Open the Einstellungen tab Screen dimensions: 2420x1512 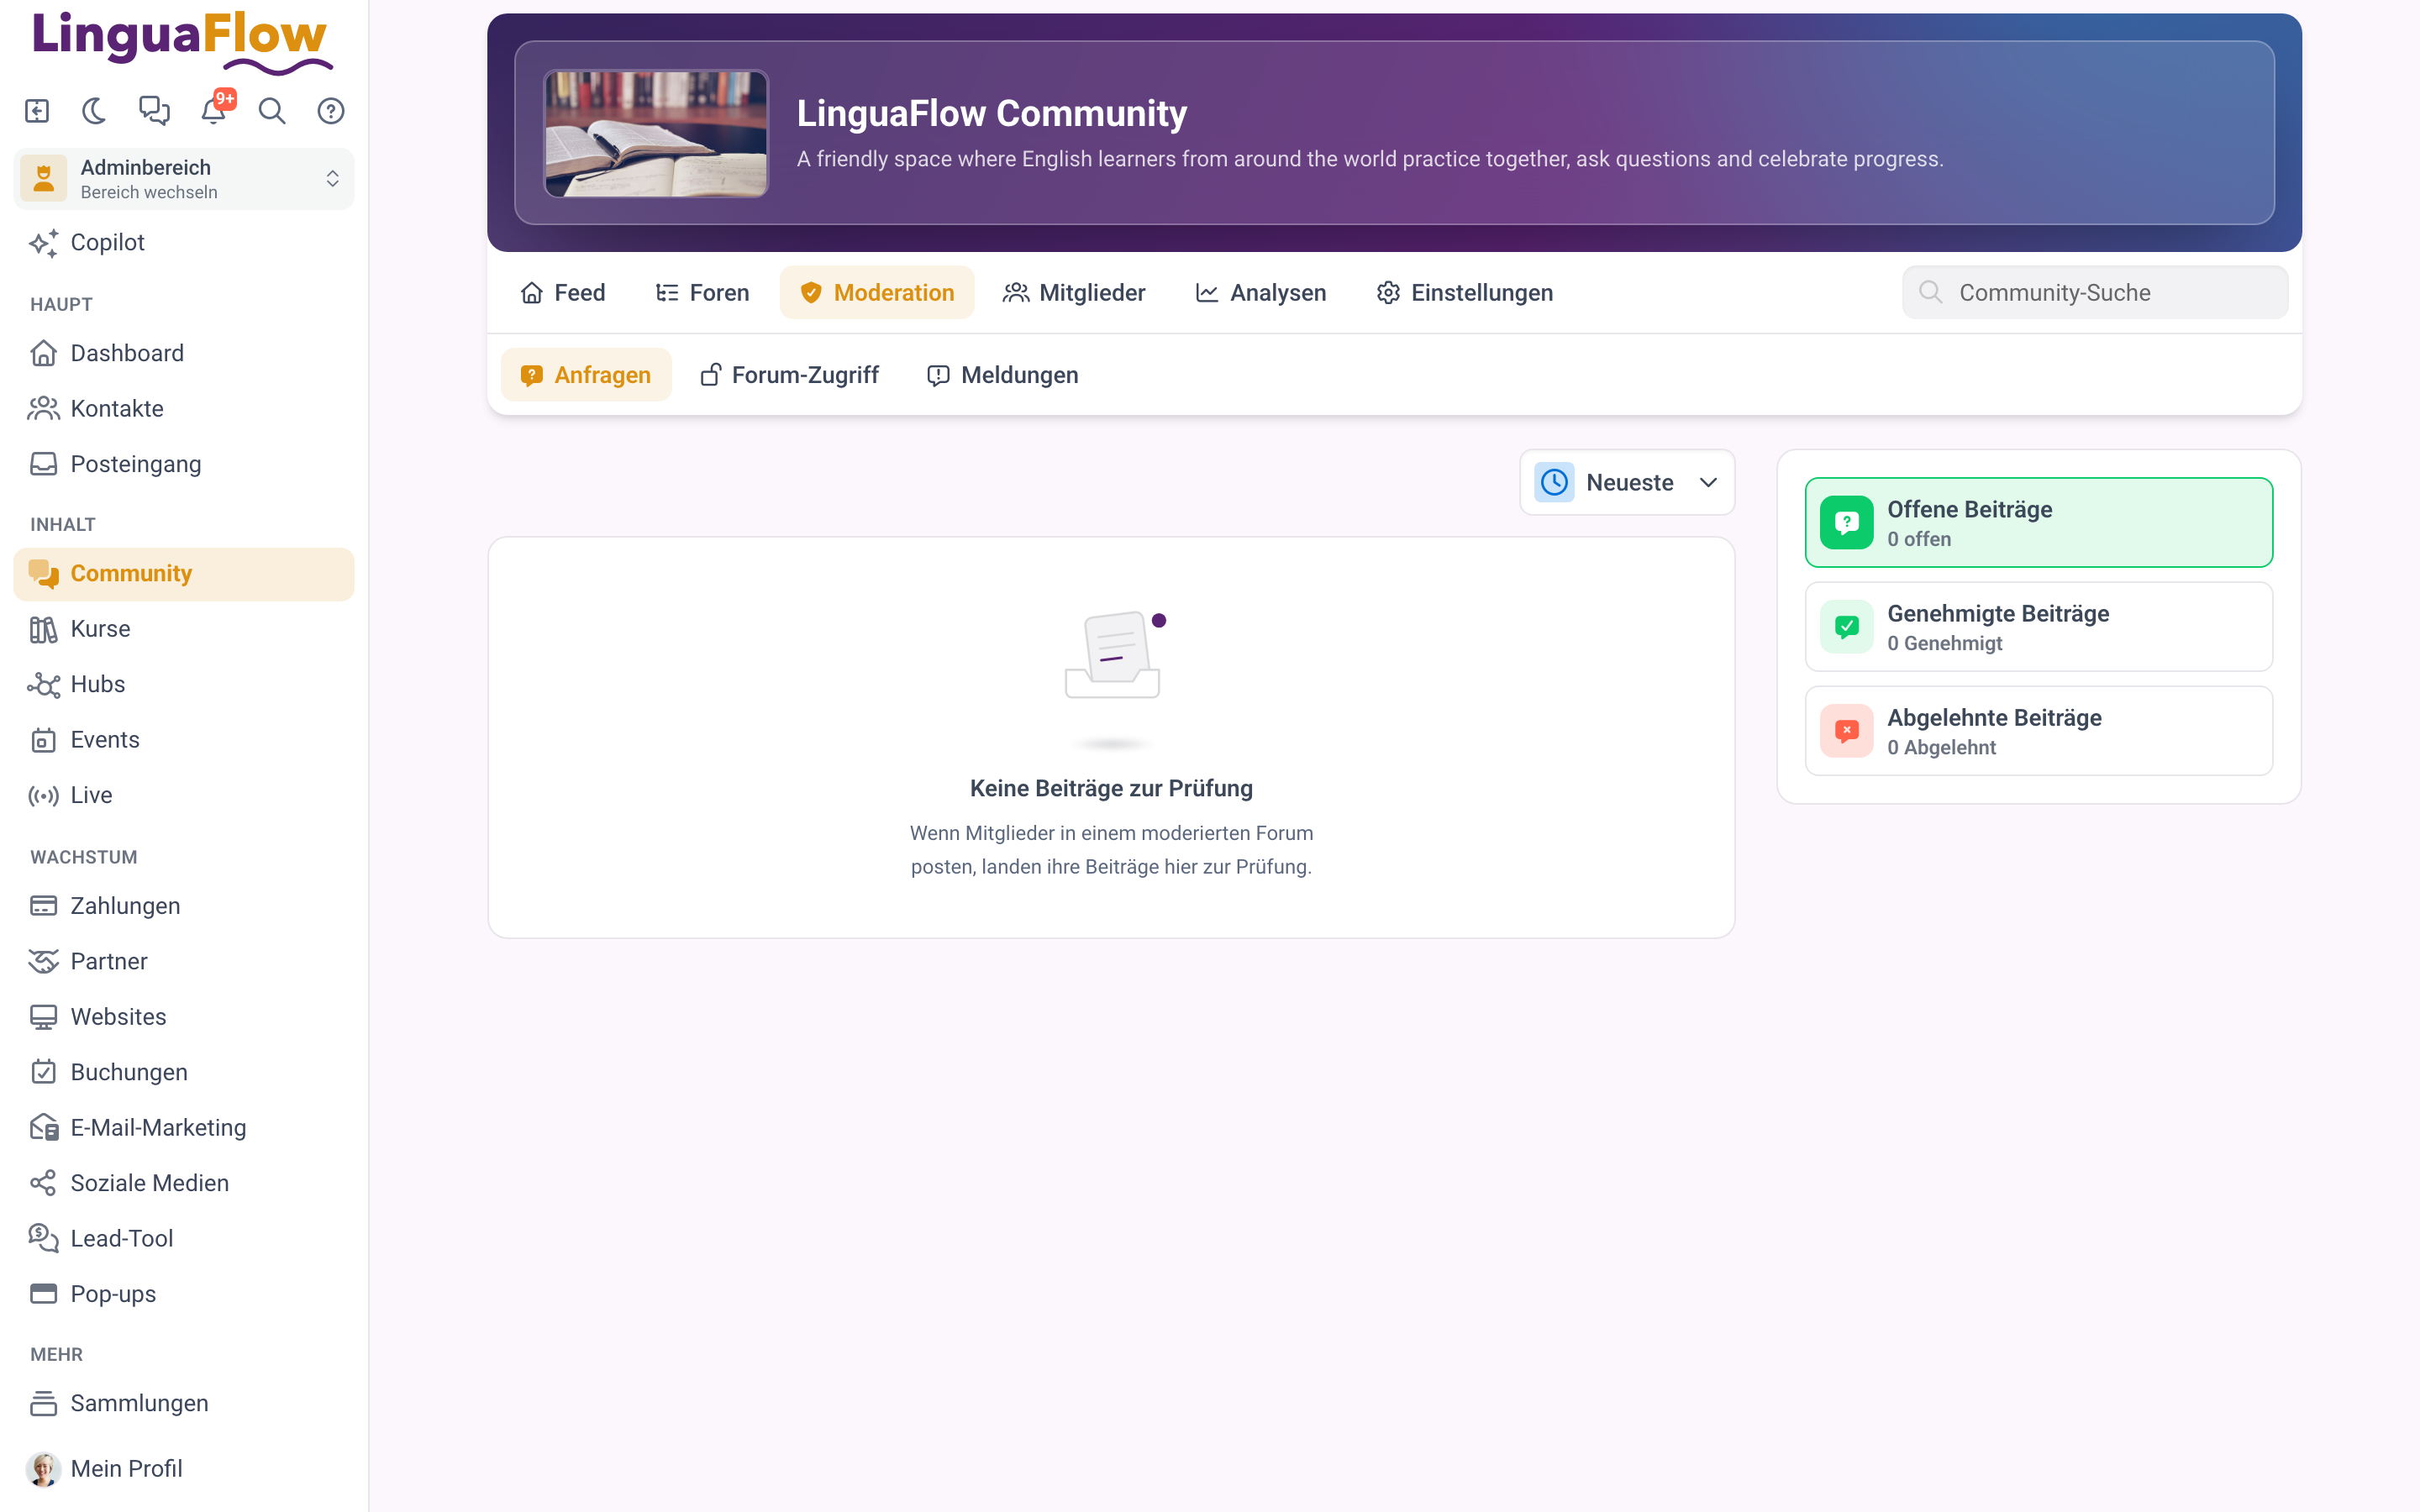(1465, 293)
